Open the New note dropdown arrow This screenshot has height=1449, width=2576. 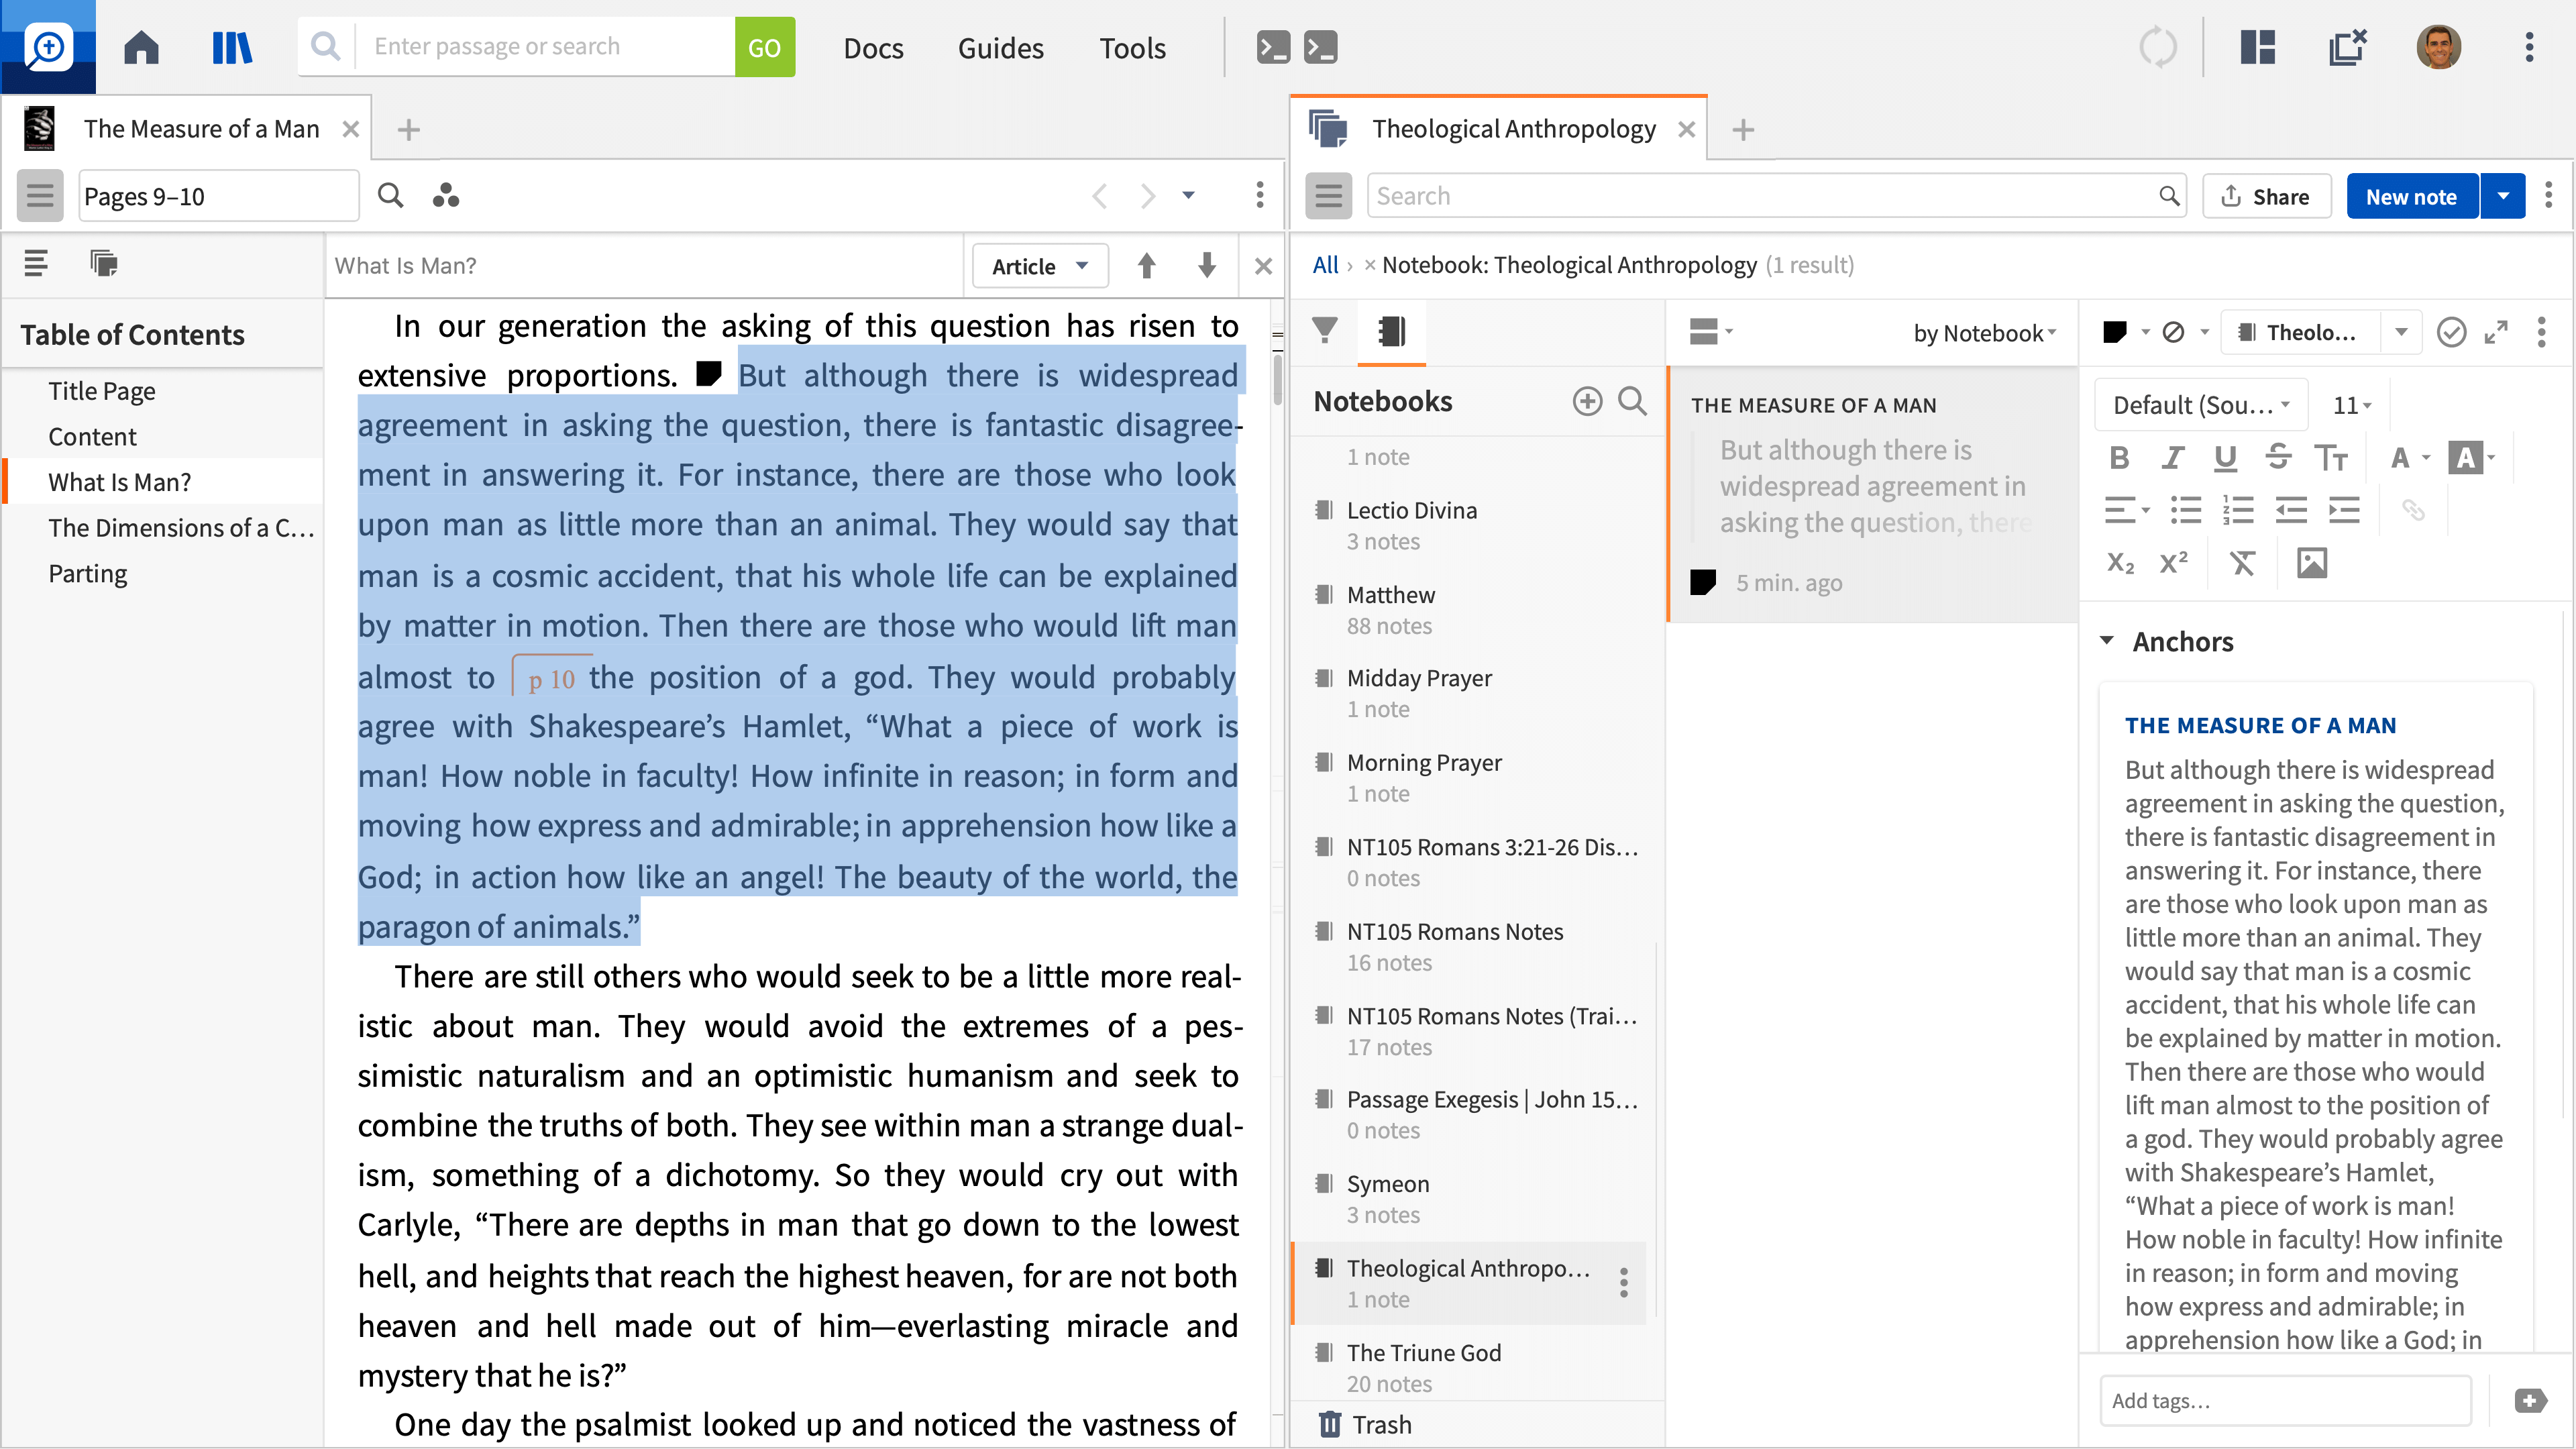[2503, 196]
